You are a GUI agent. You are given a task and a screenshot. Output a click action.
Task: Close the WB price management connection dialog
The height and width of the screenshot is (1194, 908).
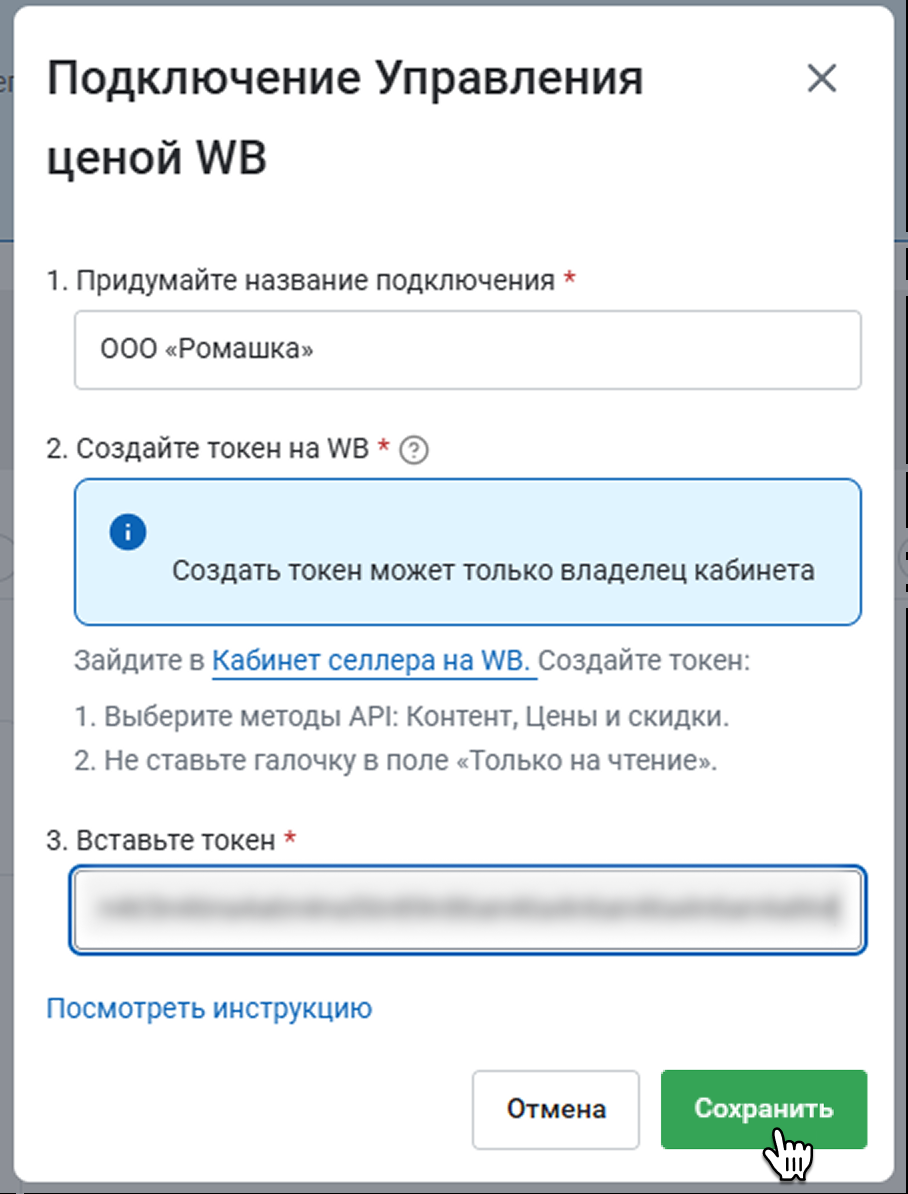click(821, 79)
